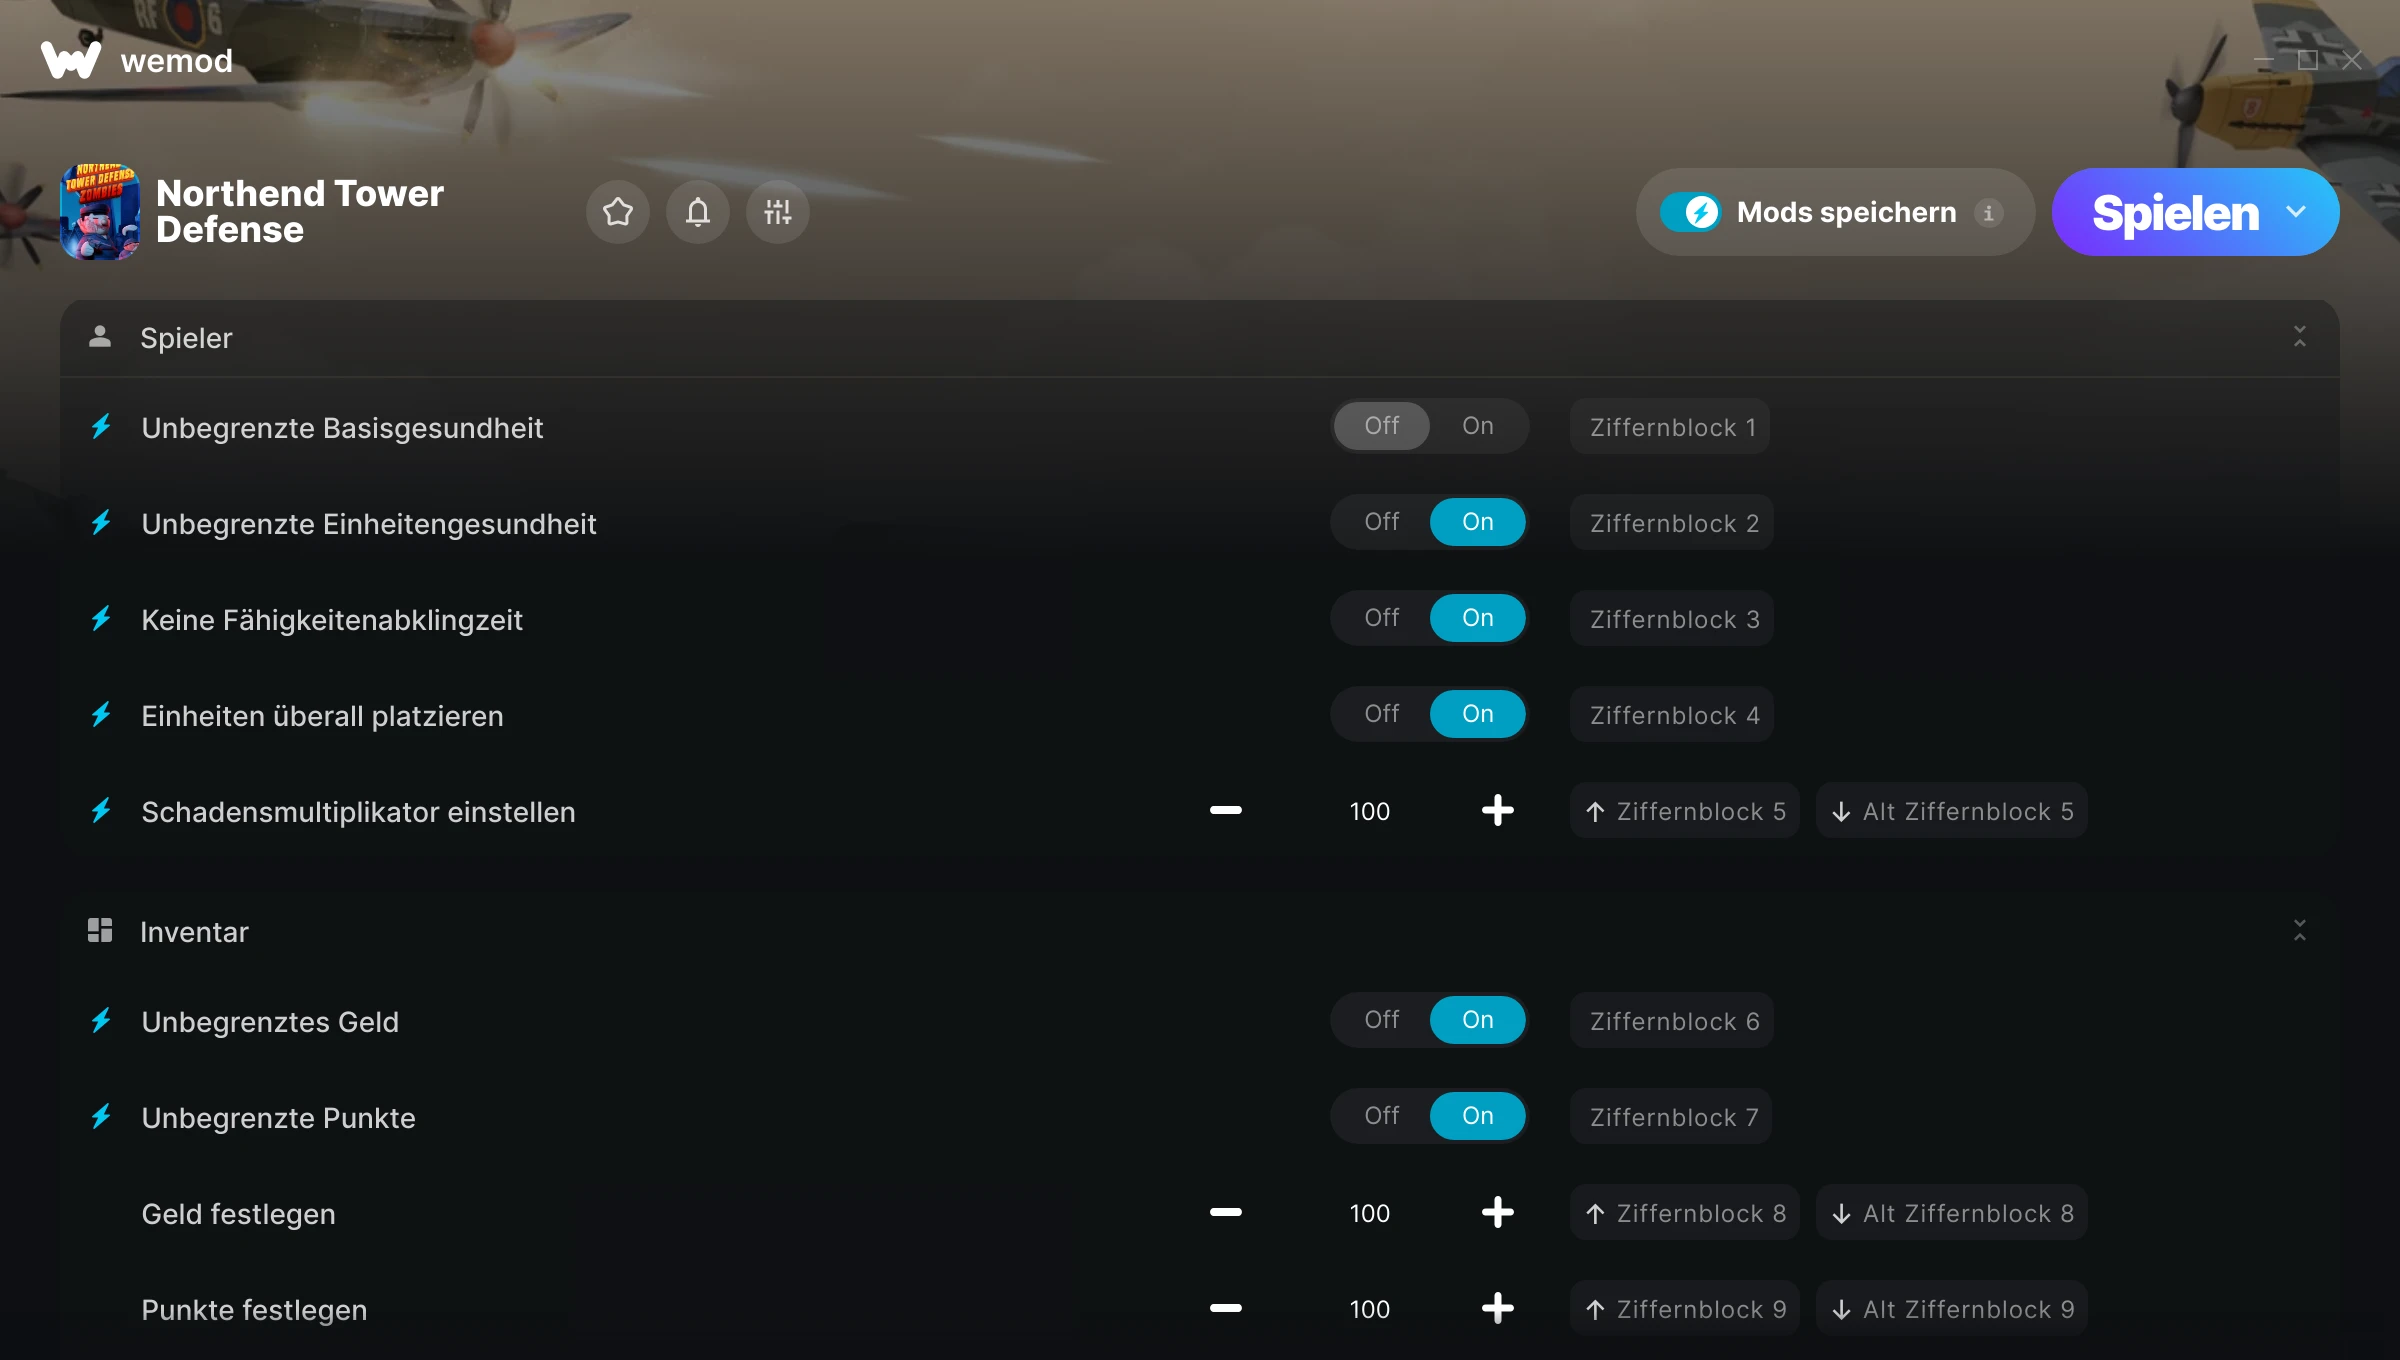The width and height of the screenshot is (2400, 1360).
Task: Turn off Unbegrenzte Einheitengesundheit
Action: tap(1381, 522)
